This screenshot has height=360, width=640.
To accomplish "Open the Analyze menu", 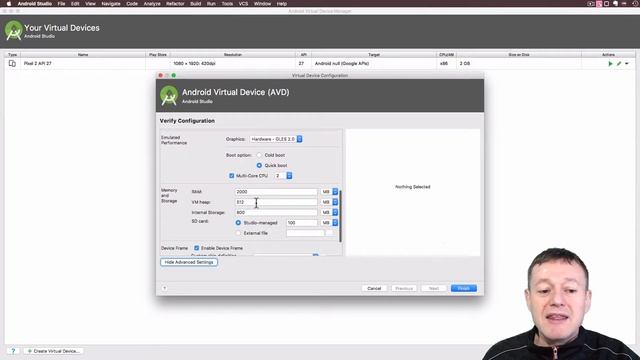I will (x=152, y=4).
